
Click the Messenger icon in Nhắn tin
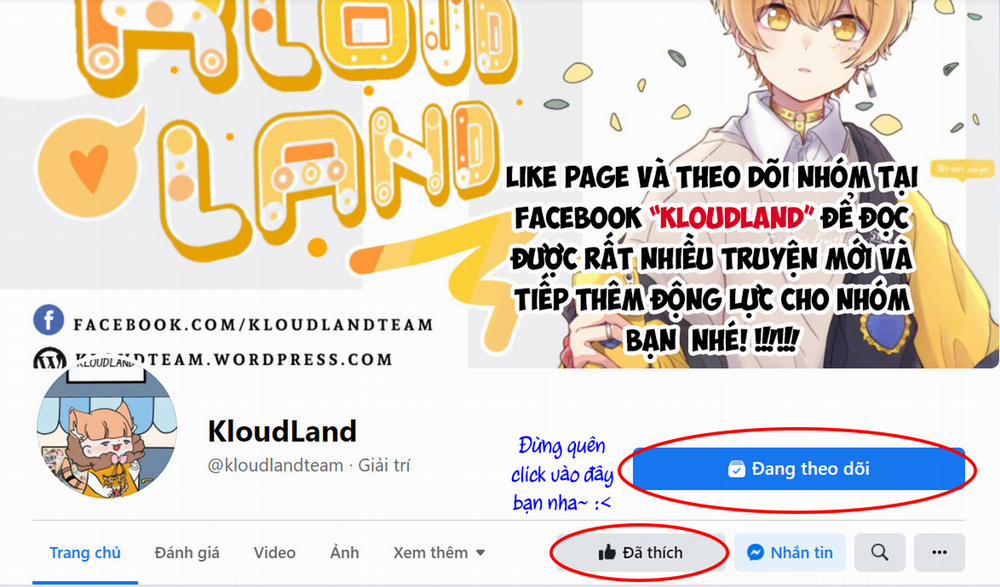(756, 553)
